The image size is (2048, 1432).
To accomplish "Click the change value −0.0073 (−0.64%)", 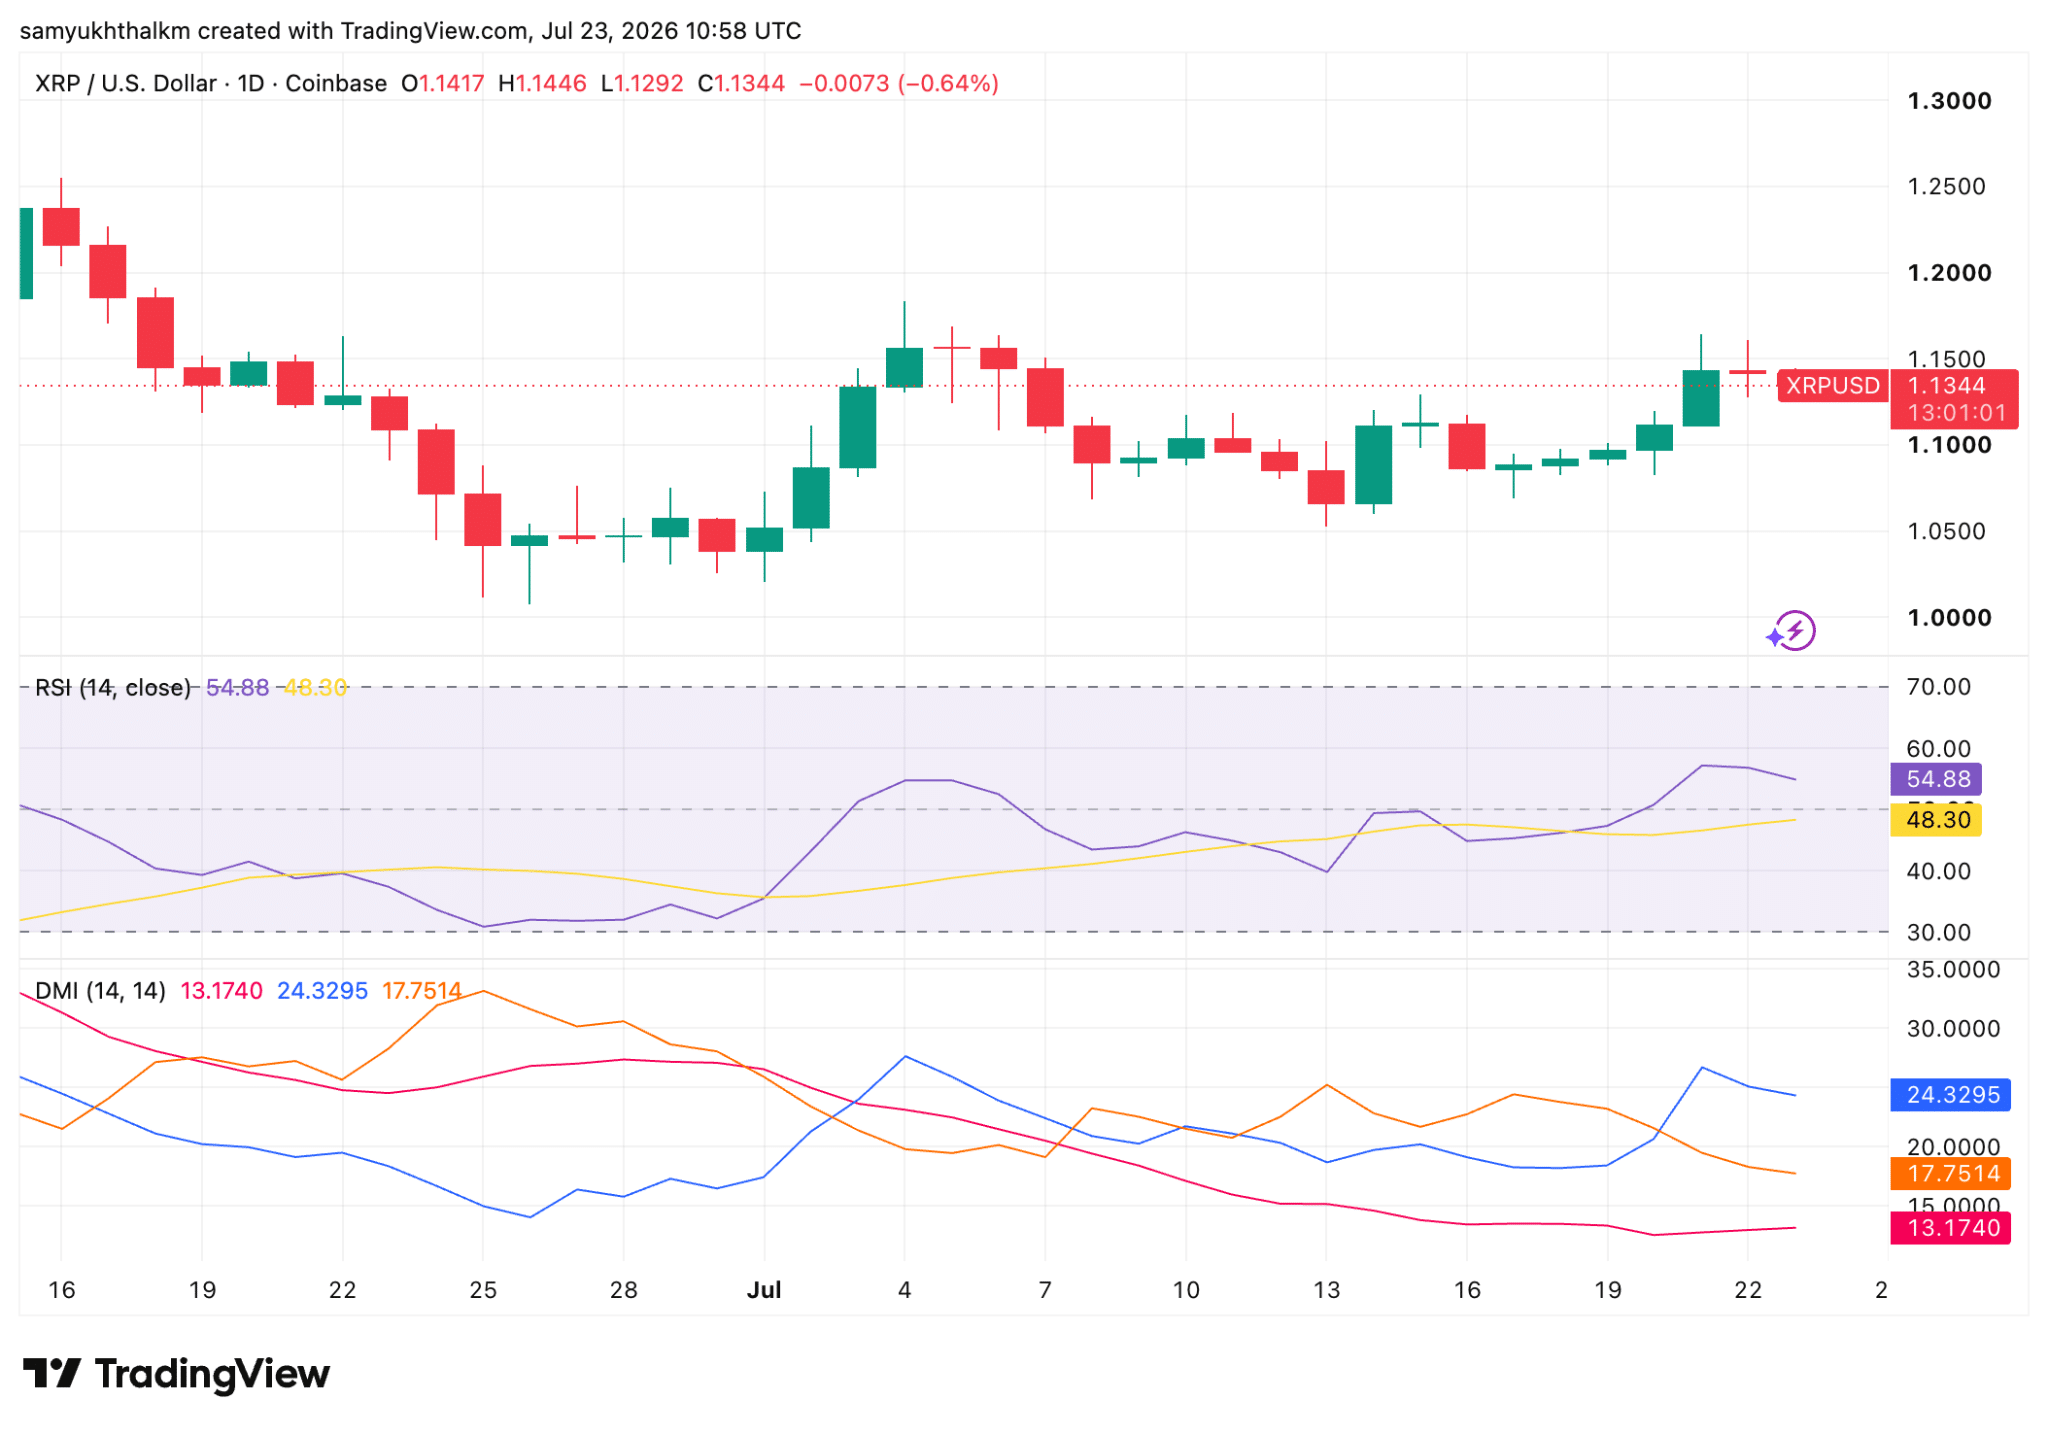I will [899, 83].
